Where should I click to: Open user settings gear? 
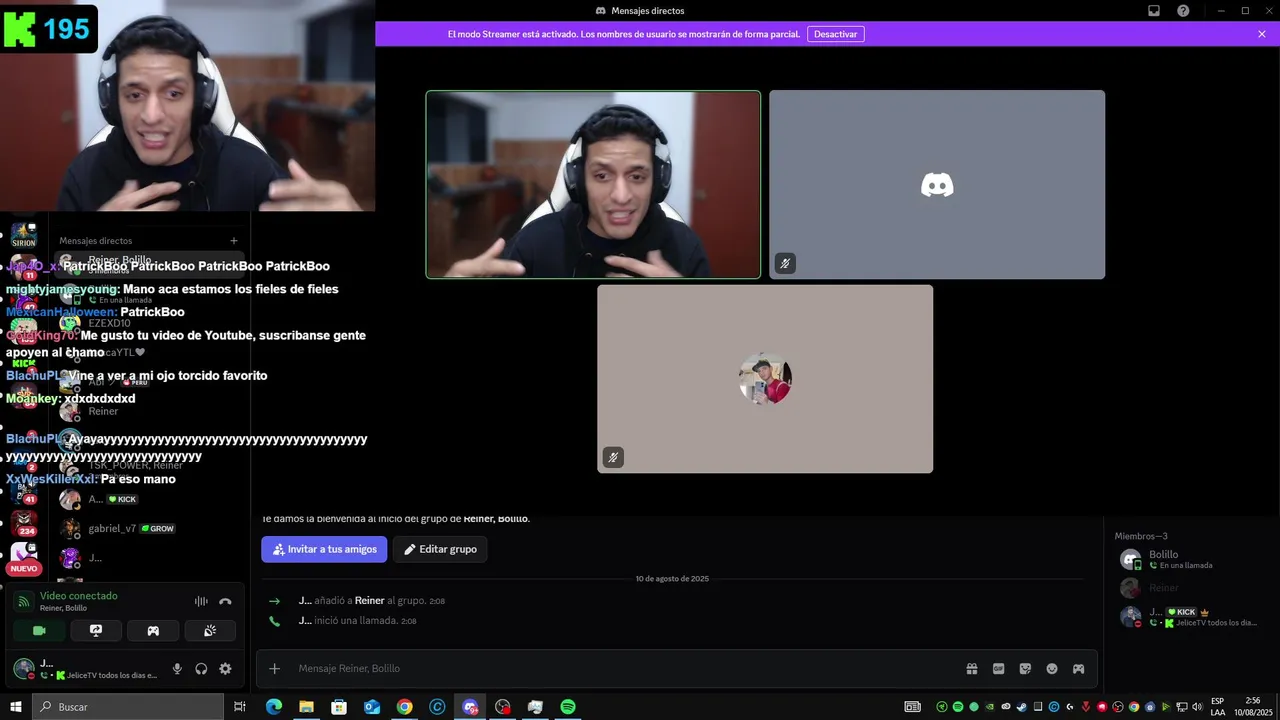tap(225, 669)
